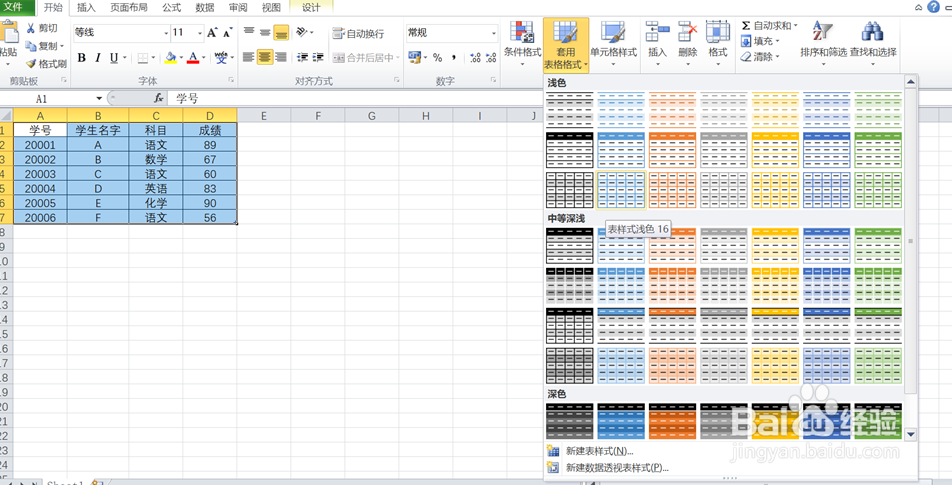Select the Format Painter (格式刷) brush
This screenshot has width=952, height=485.
tap(31, 63)
